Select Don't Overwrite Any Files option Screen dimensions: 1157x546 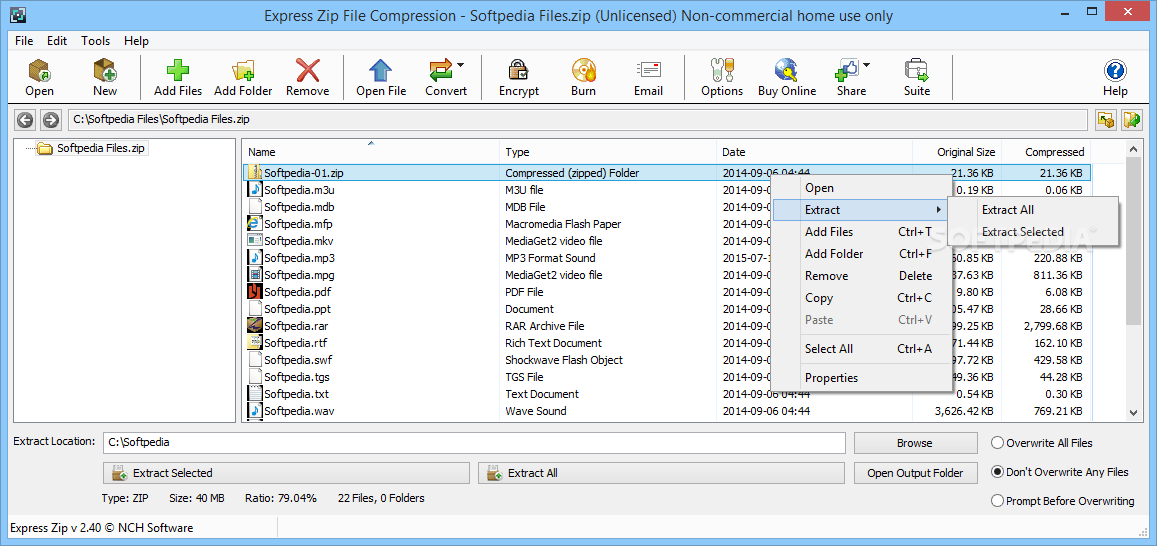[998, 472]
